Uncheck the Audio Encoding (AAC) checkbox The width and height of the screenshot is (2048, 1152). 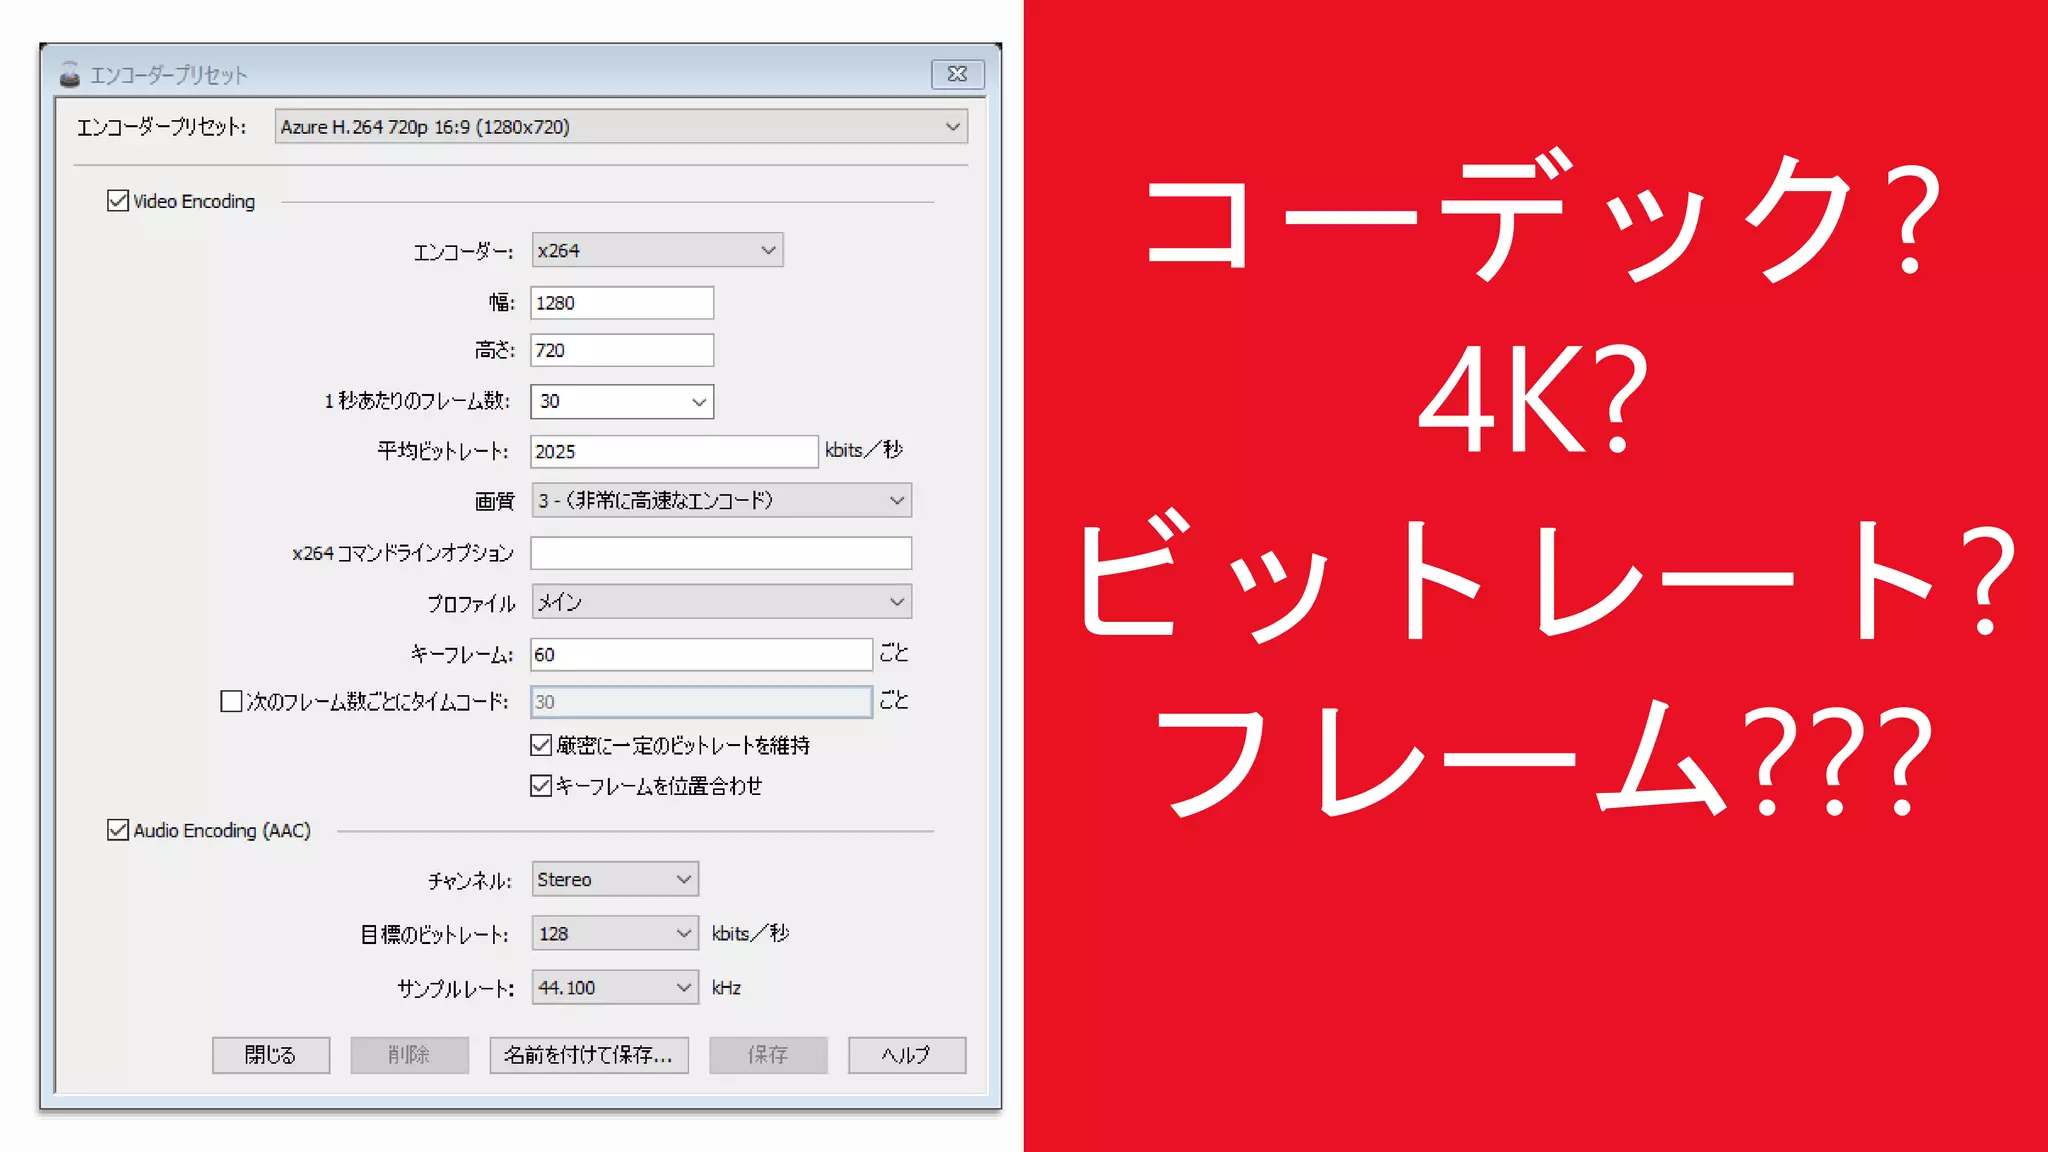tap(118, 830)
